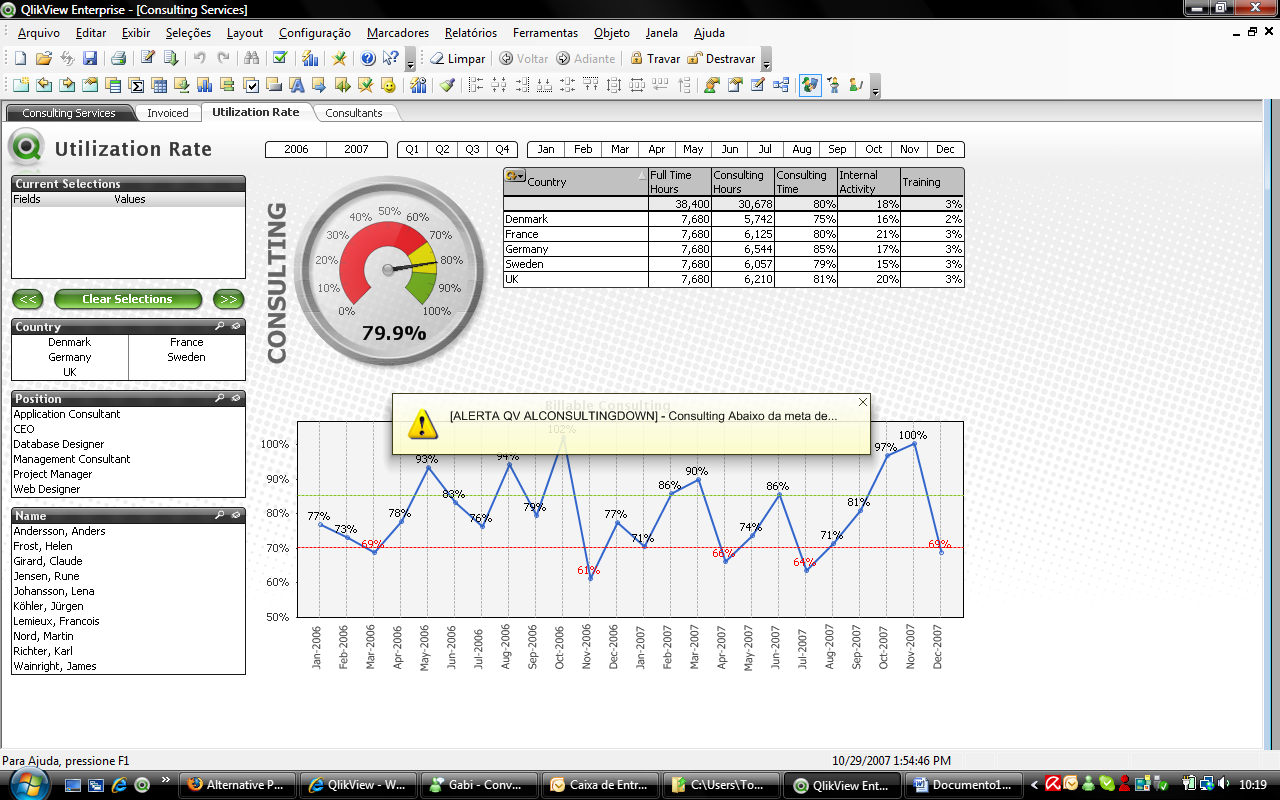
Task: Click the Align Left design toolbar icon
Action: click(476, 86)
